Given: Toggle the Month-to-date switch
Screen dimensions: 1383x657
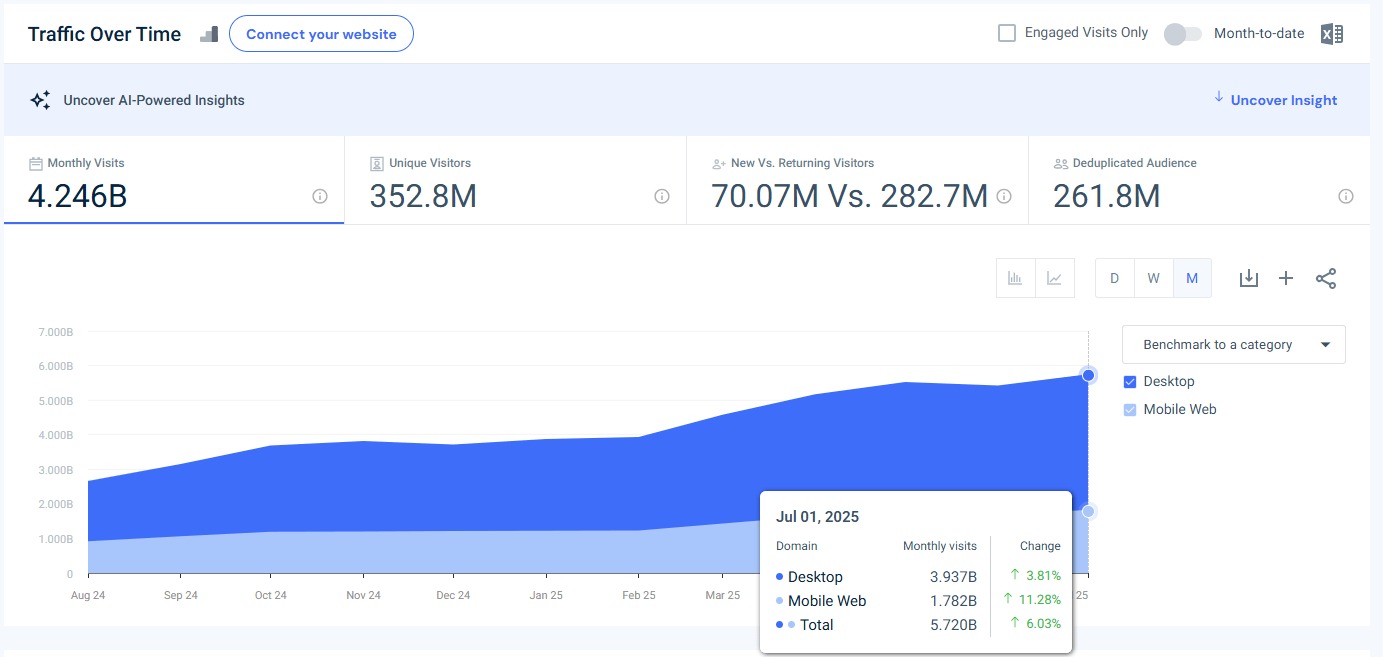Looking at the screenshot, I should point(1182,34).
